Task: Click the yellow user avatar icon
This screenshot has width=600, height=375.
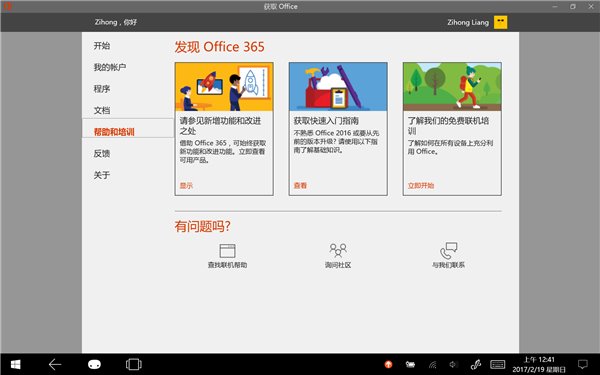Action: pos(501,22)
